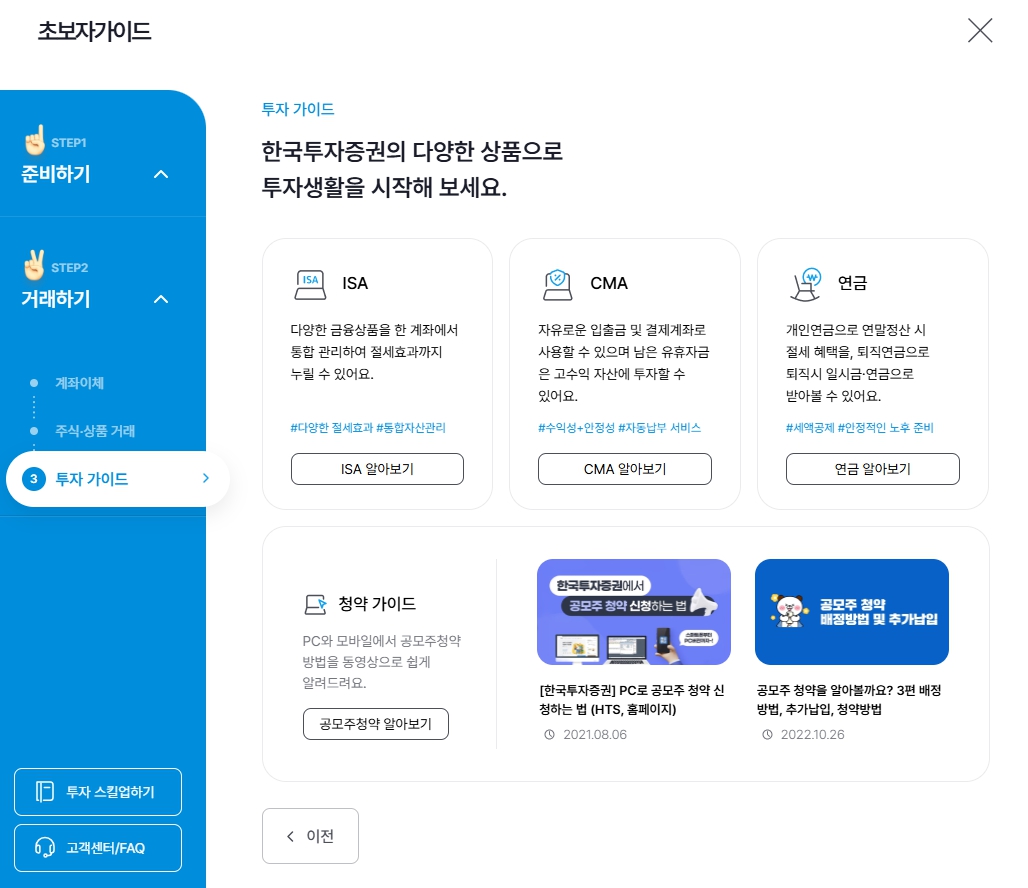Click the 2021.08.06 date text
Image resolution: width=1028 pixels, height=888 pixels.
tap(595, 735)
